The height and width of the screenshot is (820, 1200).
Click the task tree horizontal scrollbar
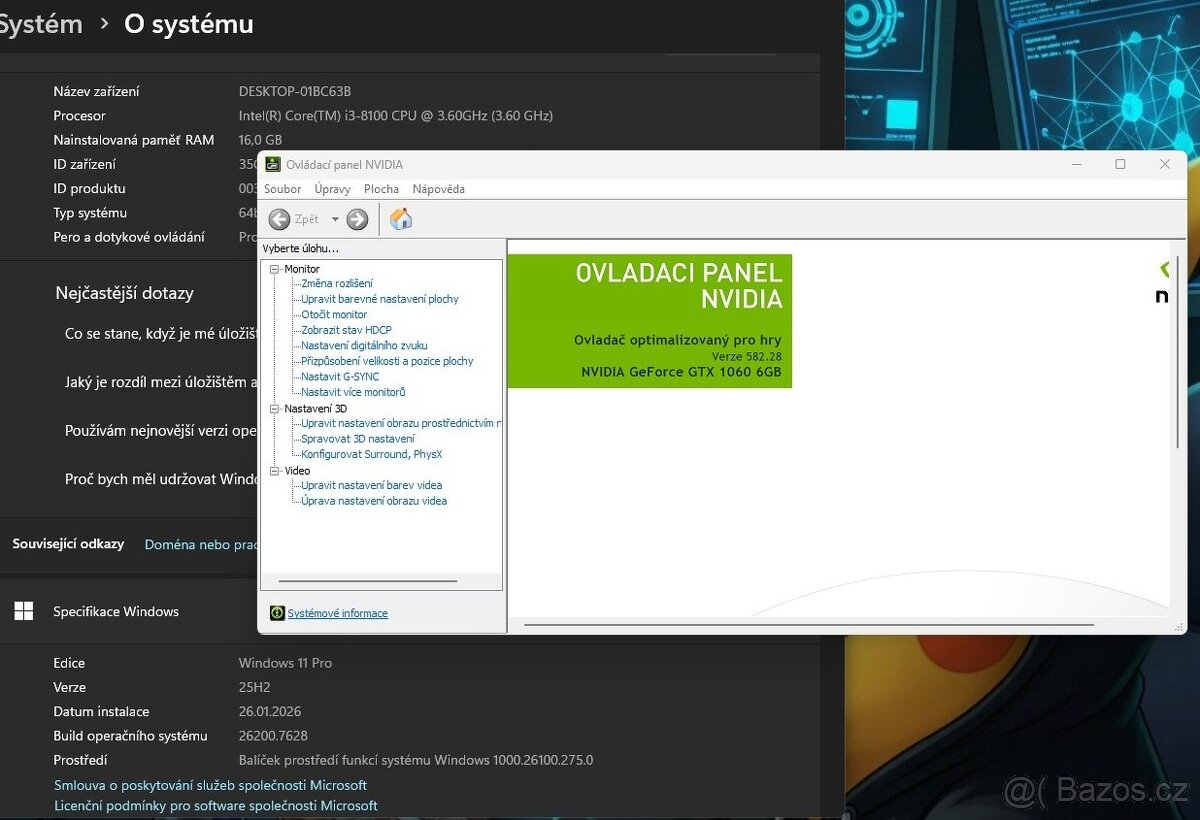(x=368, y=581)
